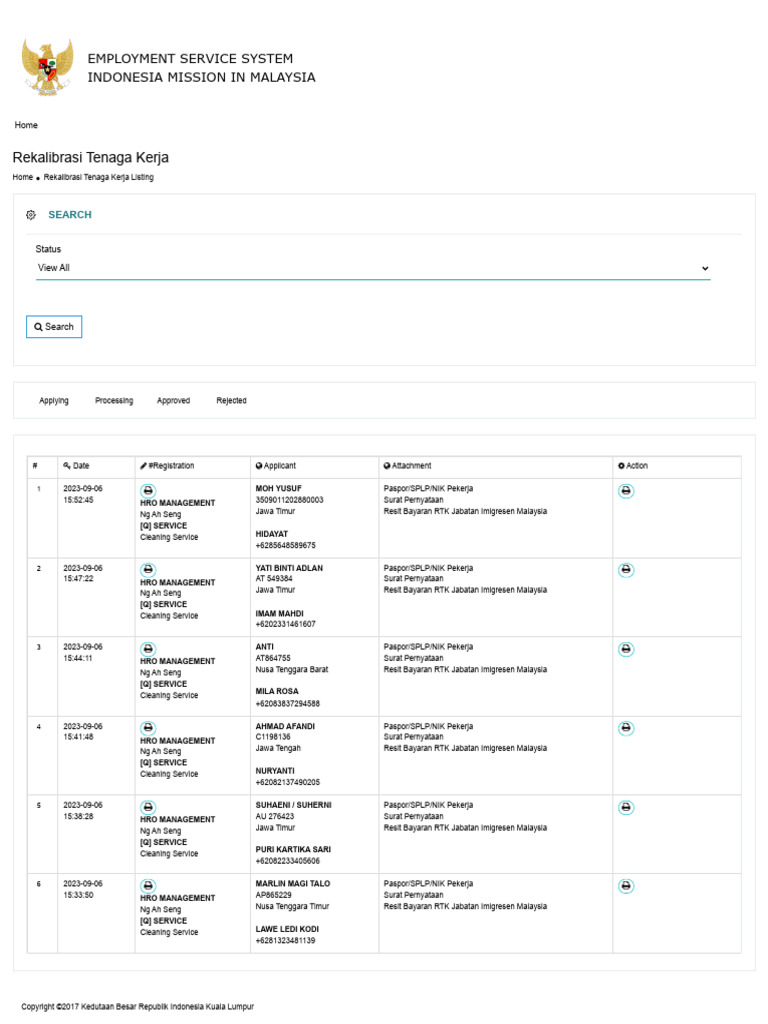Open Paspor/SPLP/NIK Pekerja attachment for YATI BINTI ADLAN
Image resolution: width=768 pixels, height=1024 pixels.
428,568
